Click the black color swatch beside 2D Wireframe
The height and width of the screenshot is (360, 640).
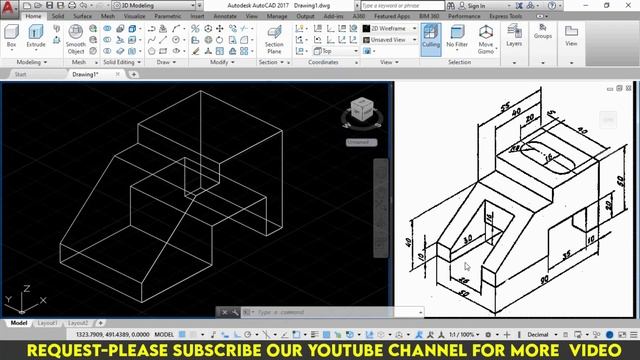[x=367, y=28]
